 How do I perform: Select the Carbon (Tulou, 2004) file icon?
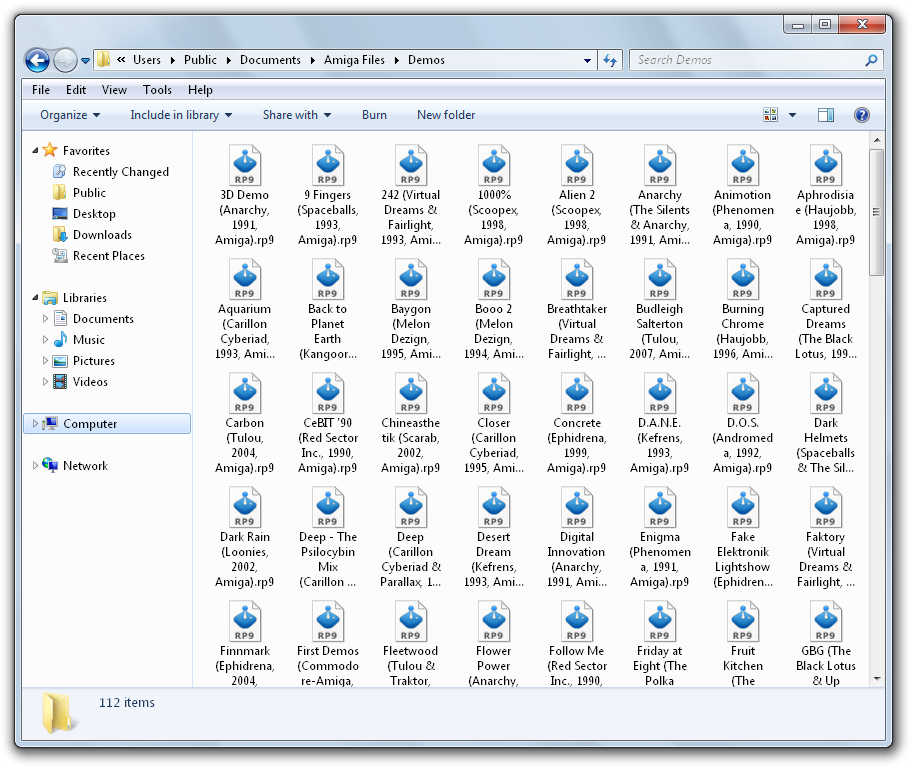245,393
